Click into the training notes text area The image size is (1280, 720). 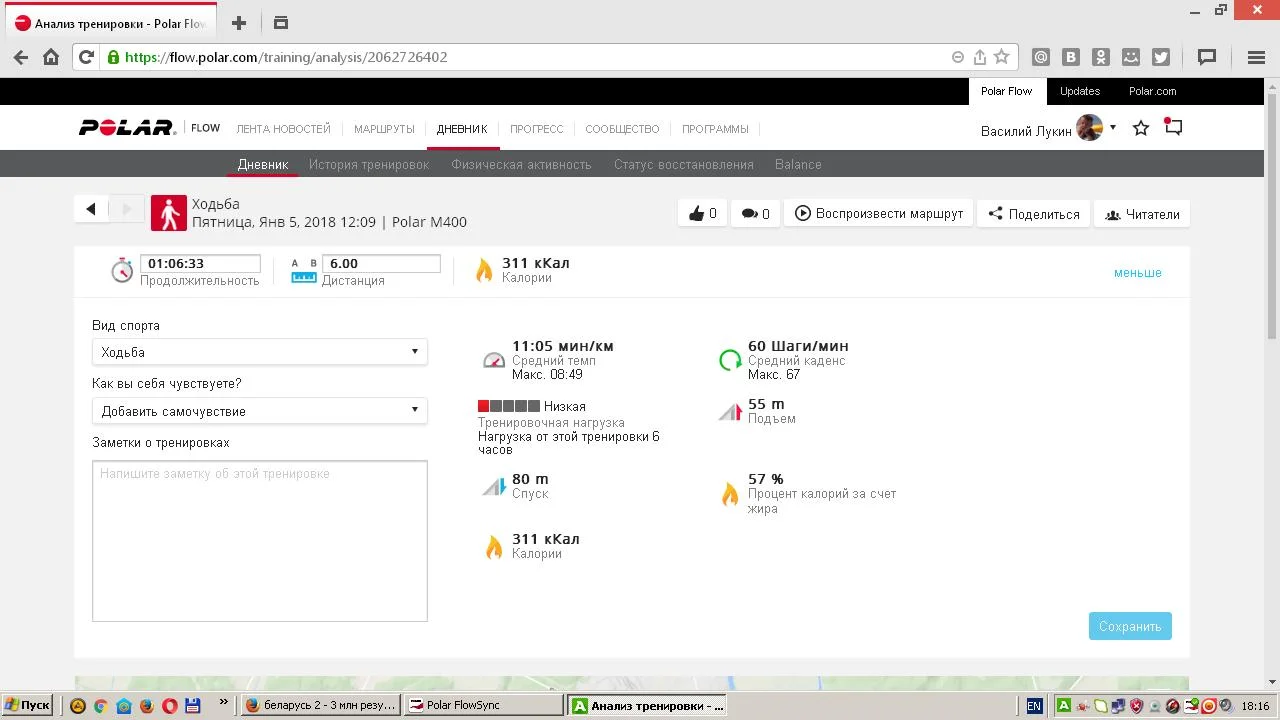point(259,541)
